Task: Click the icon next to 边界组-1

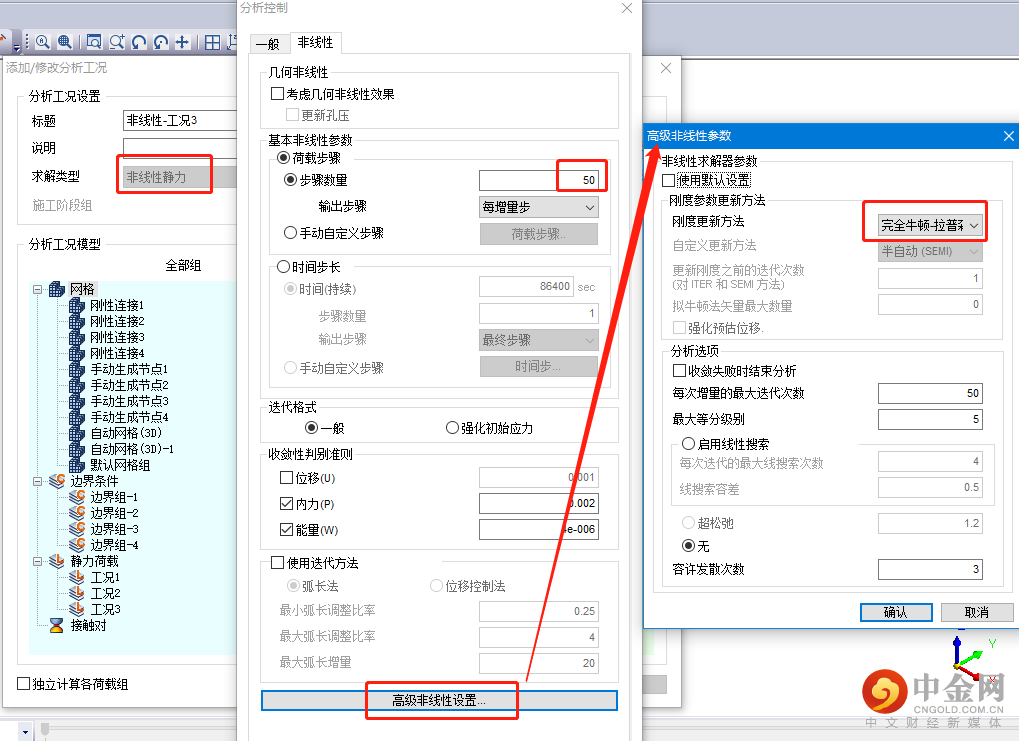Action: [77, 497]
